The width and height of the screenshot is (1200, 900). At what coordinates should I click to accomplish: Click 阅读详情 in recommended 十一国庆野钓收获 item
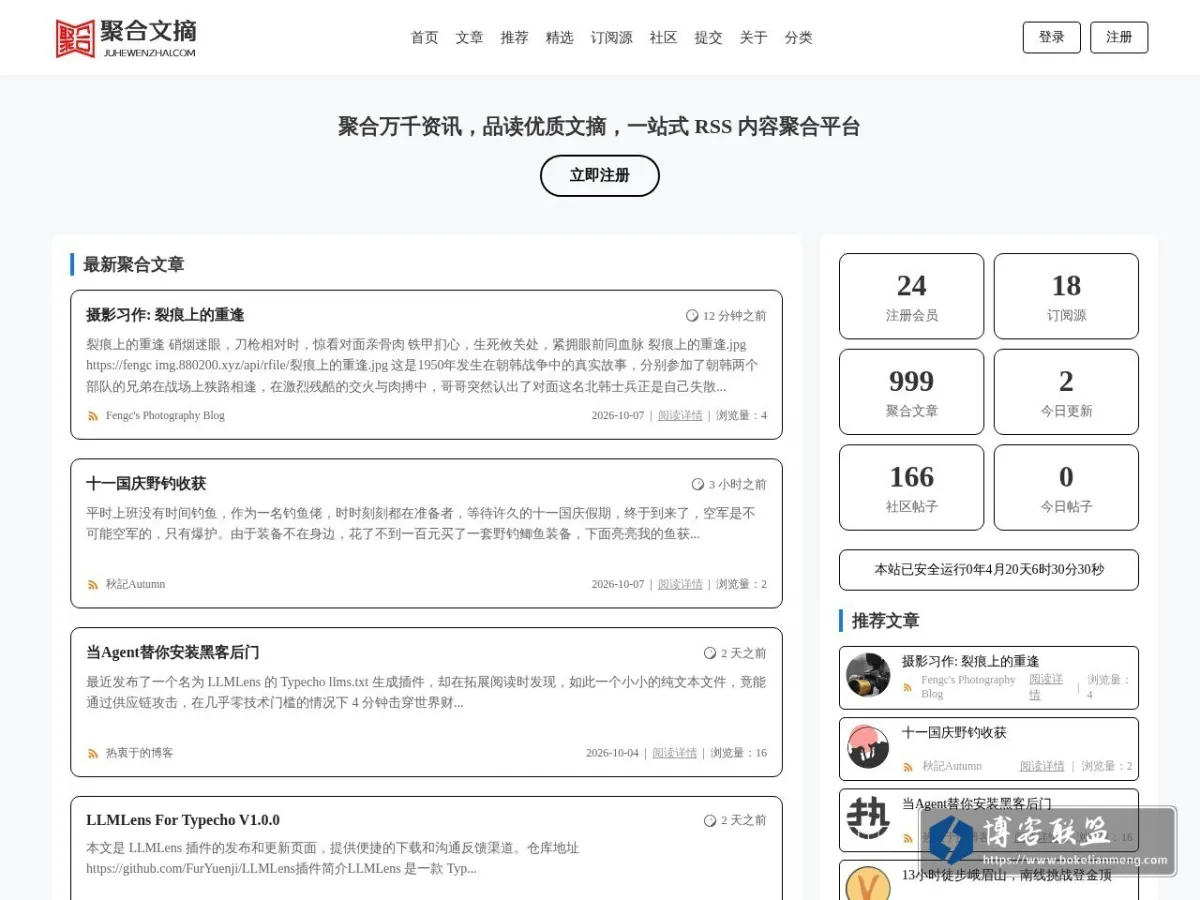coord(1042,767)
